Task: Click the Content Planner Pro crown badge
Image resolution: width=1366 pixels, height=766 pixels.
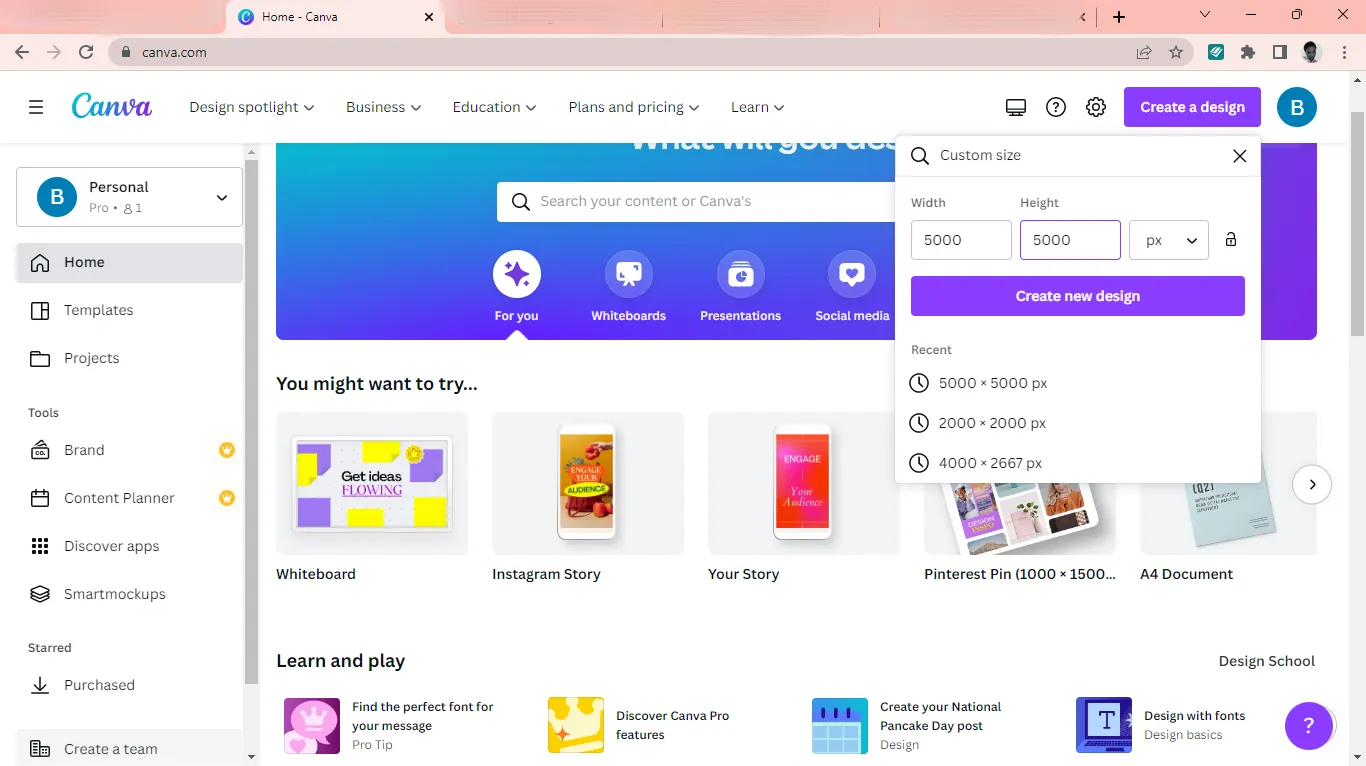Action: coord(227,498)
